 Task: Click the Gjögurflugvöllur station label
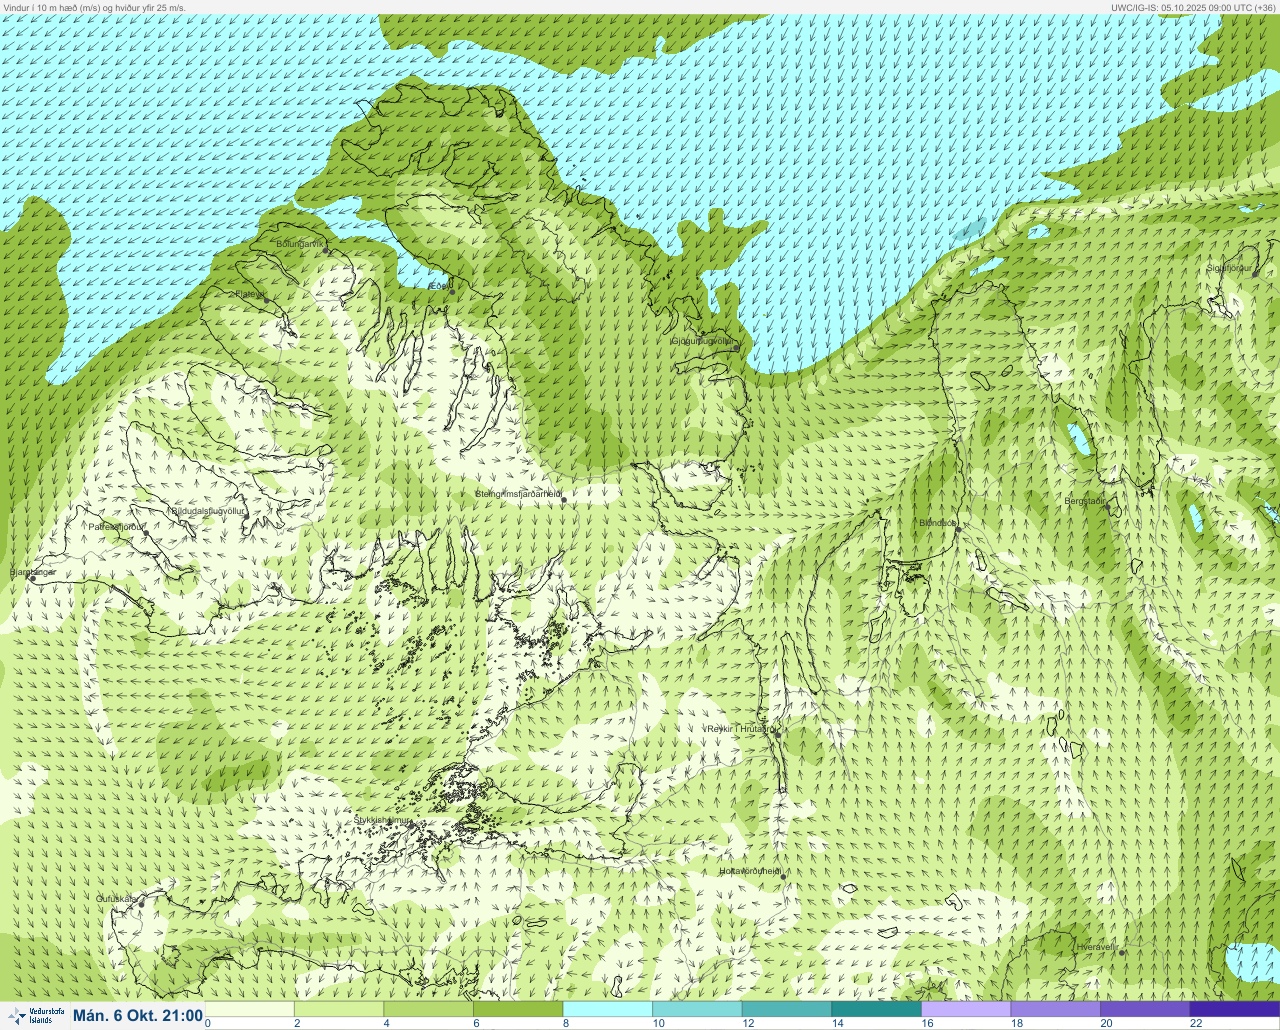(x=702, y=341)
